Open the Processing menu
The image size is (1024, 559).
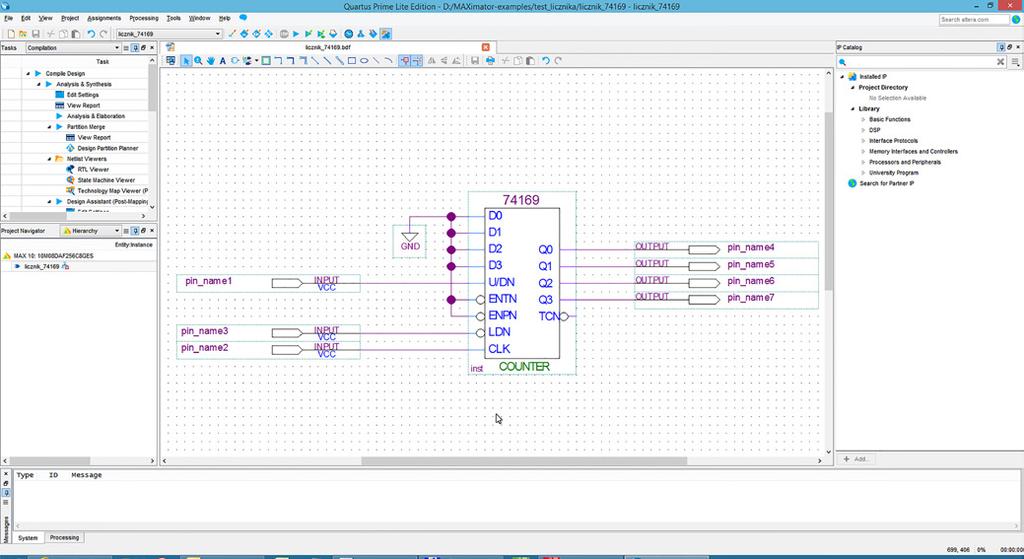tap(144, 18)
